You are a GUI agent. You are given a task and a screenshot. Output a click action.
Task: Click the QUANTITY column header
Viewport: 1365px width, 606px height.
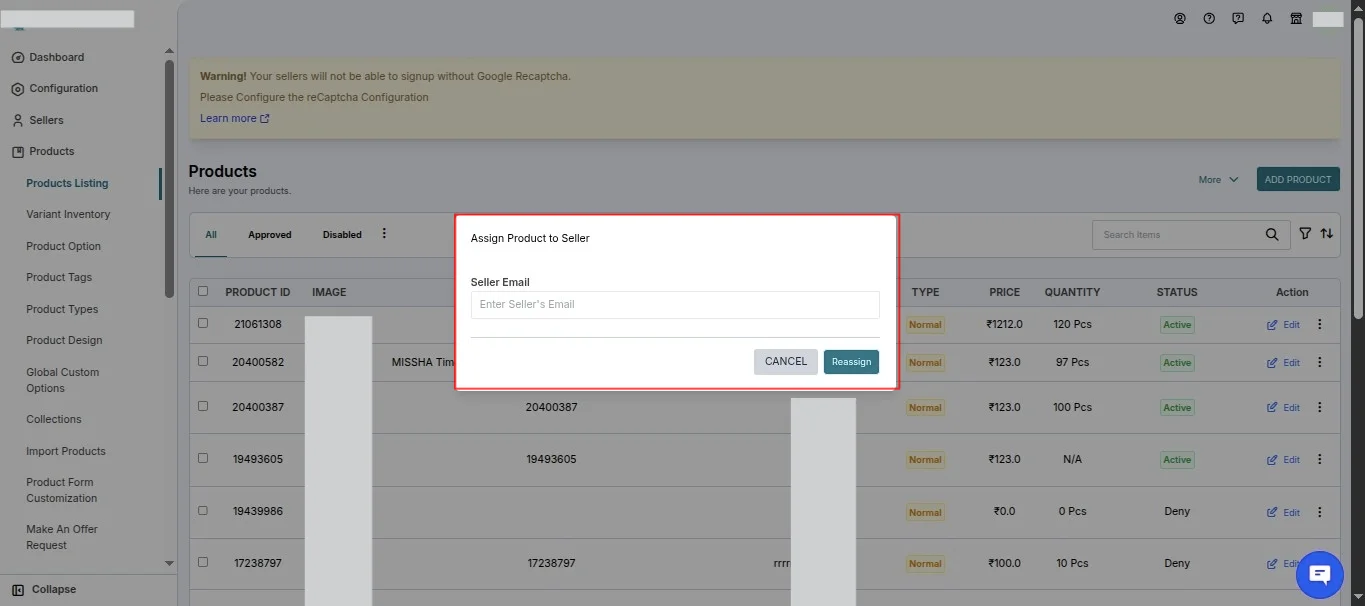pyautogui.click(x=1072, y=292)
